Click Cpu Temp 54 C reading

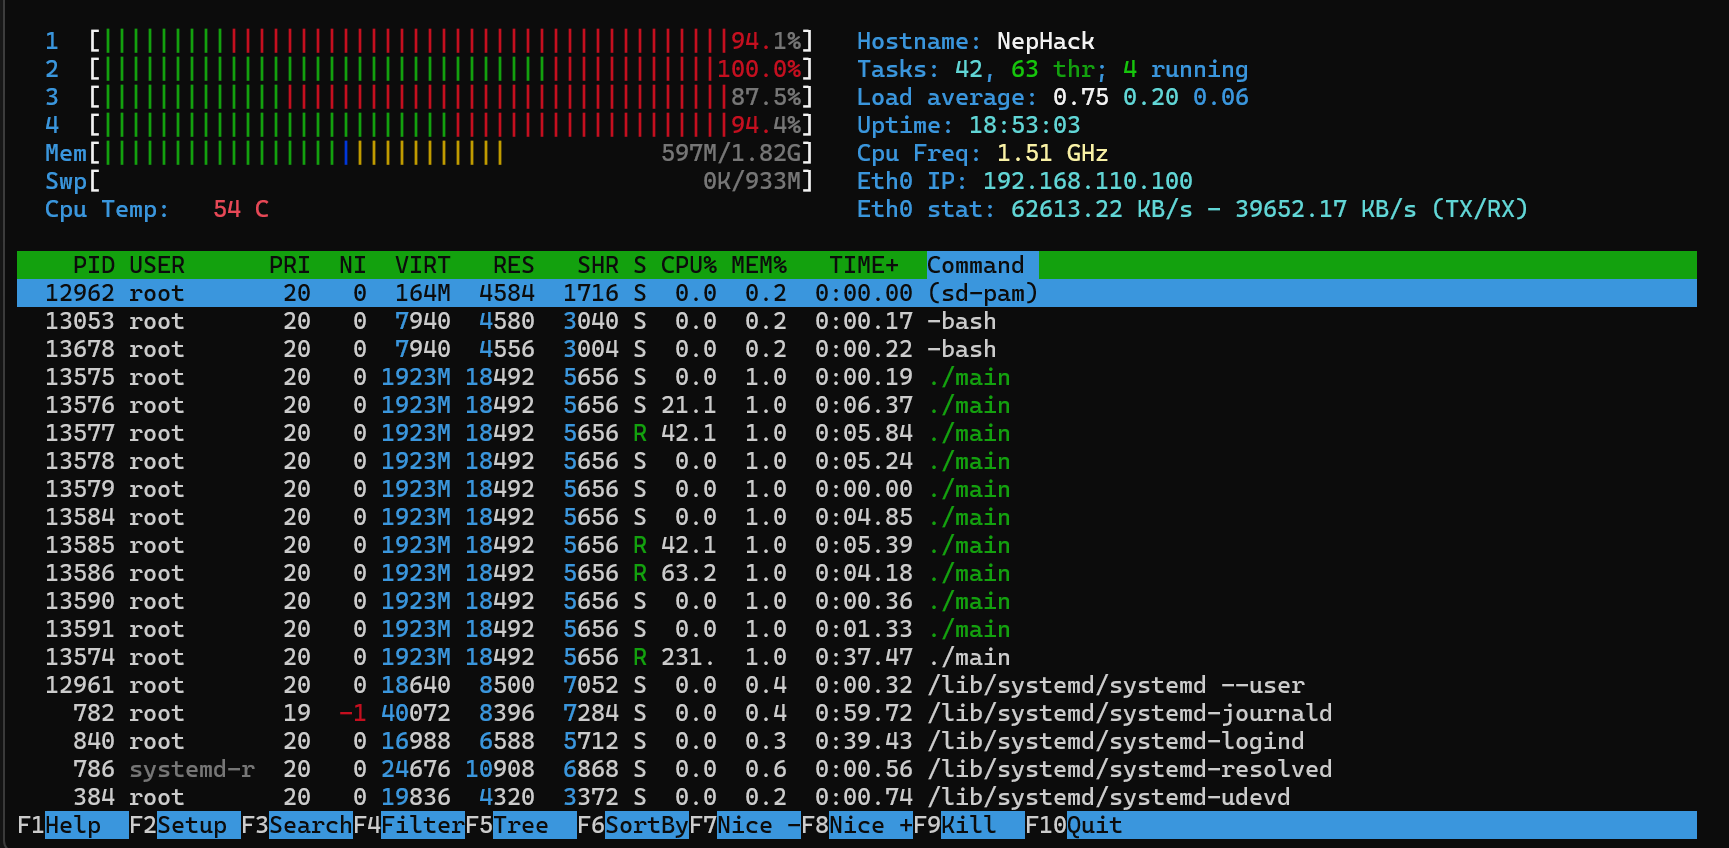(241, 209)
